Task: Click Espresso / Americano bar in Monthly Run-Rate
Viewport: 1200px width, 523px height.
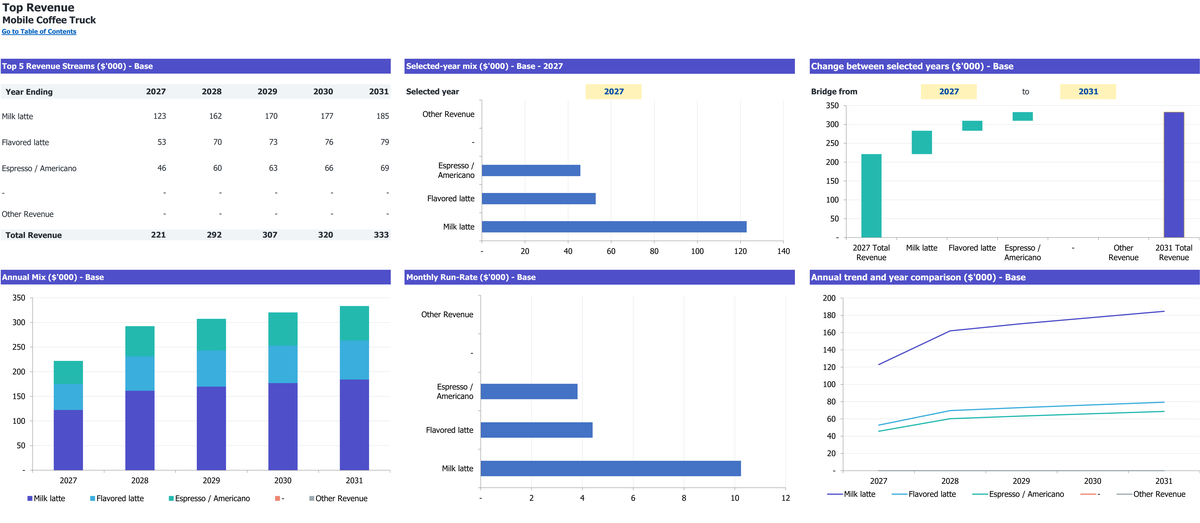Action: point(529,391)
